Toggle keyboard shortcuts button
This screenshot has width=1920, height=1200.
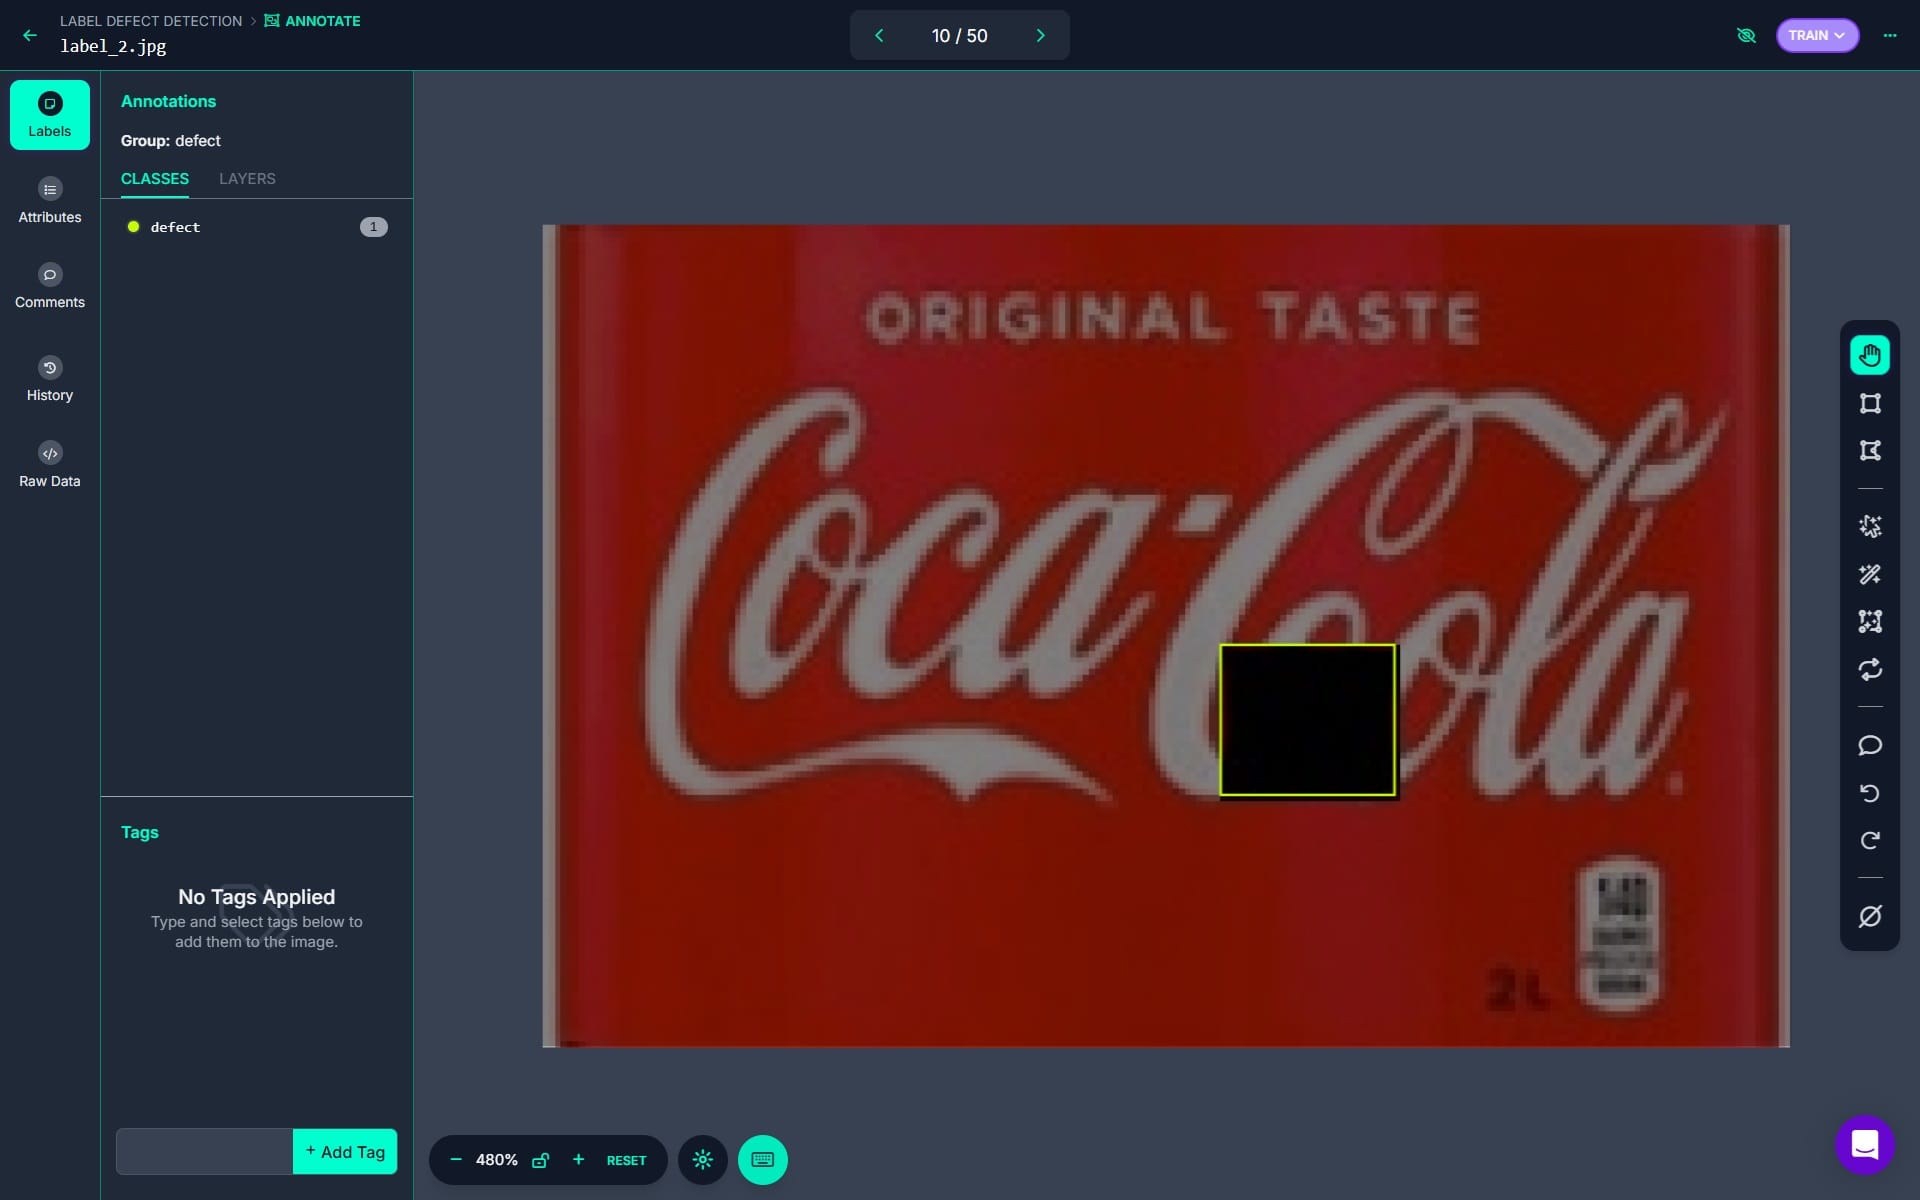[763, 1160]
